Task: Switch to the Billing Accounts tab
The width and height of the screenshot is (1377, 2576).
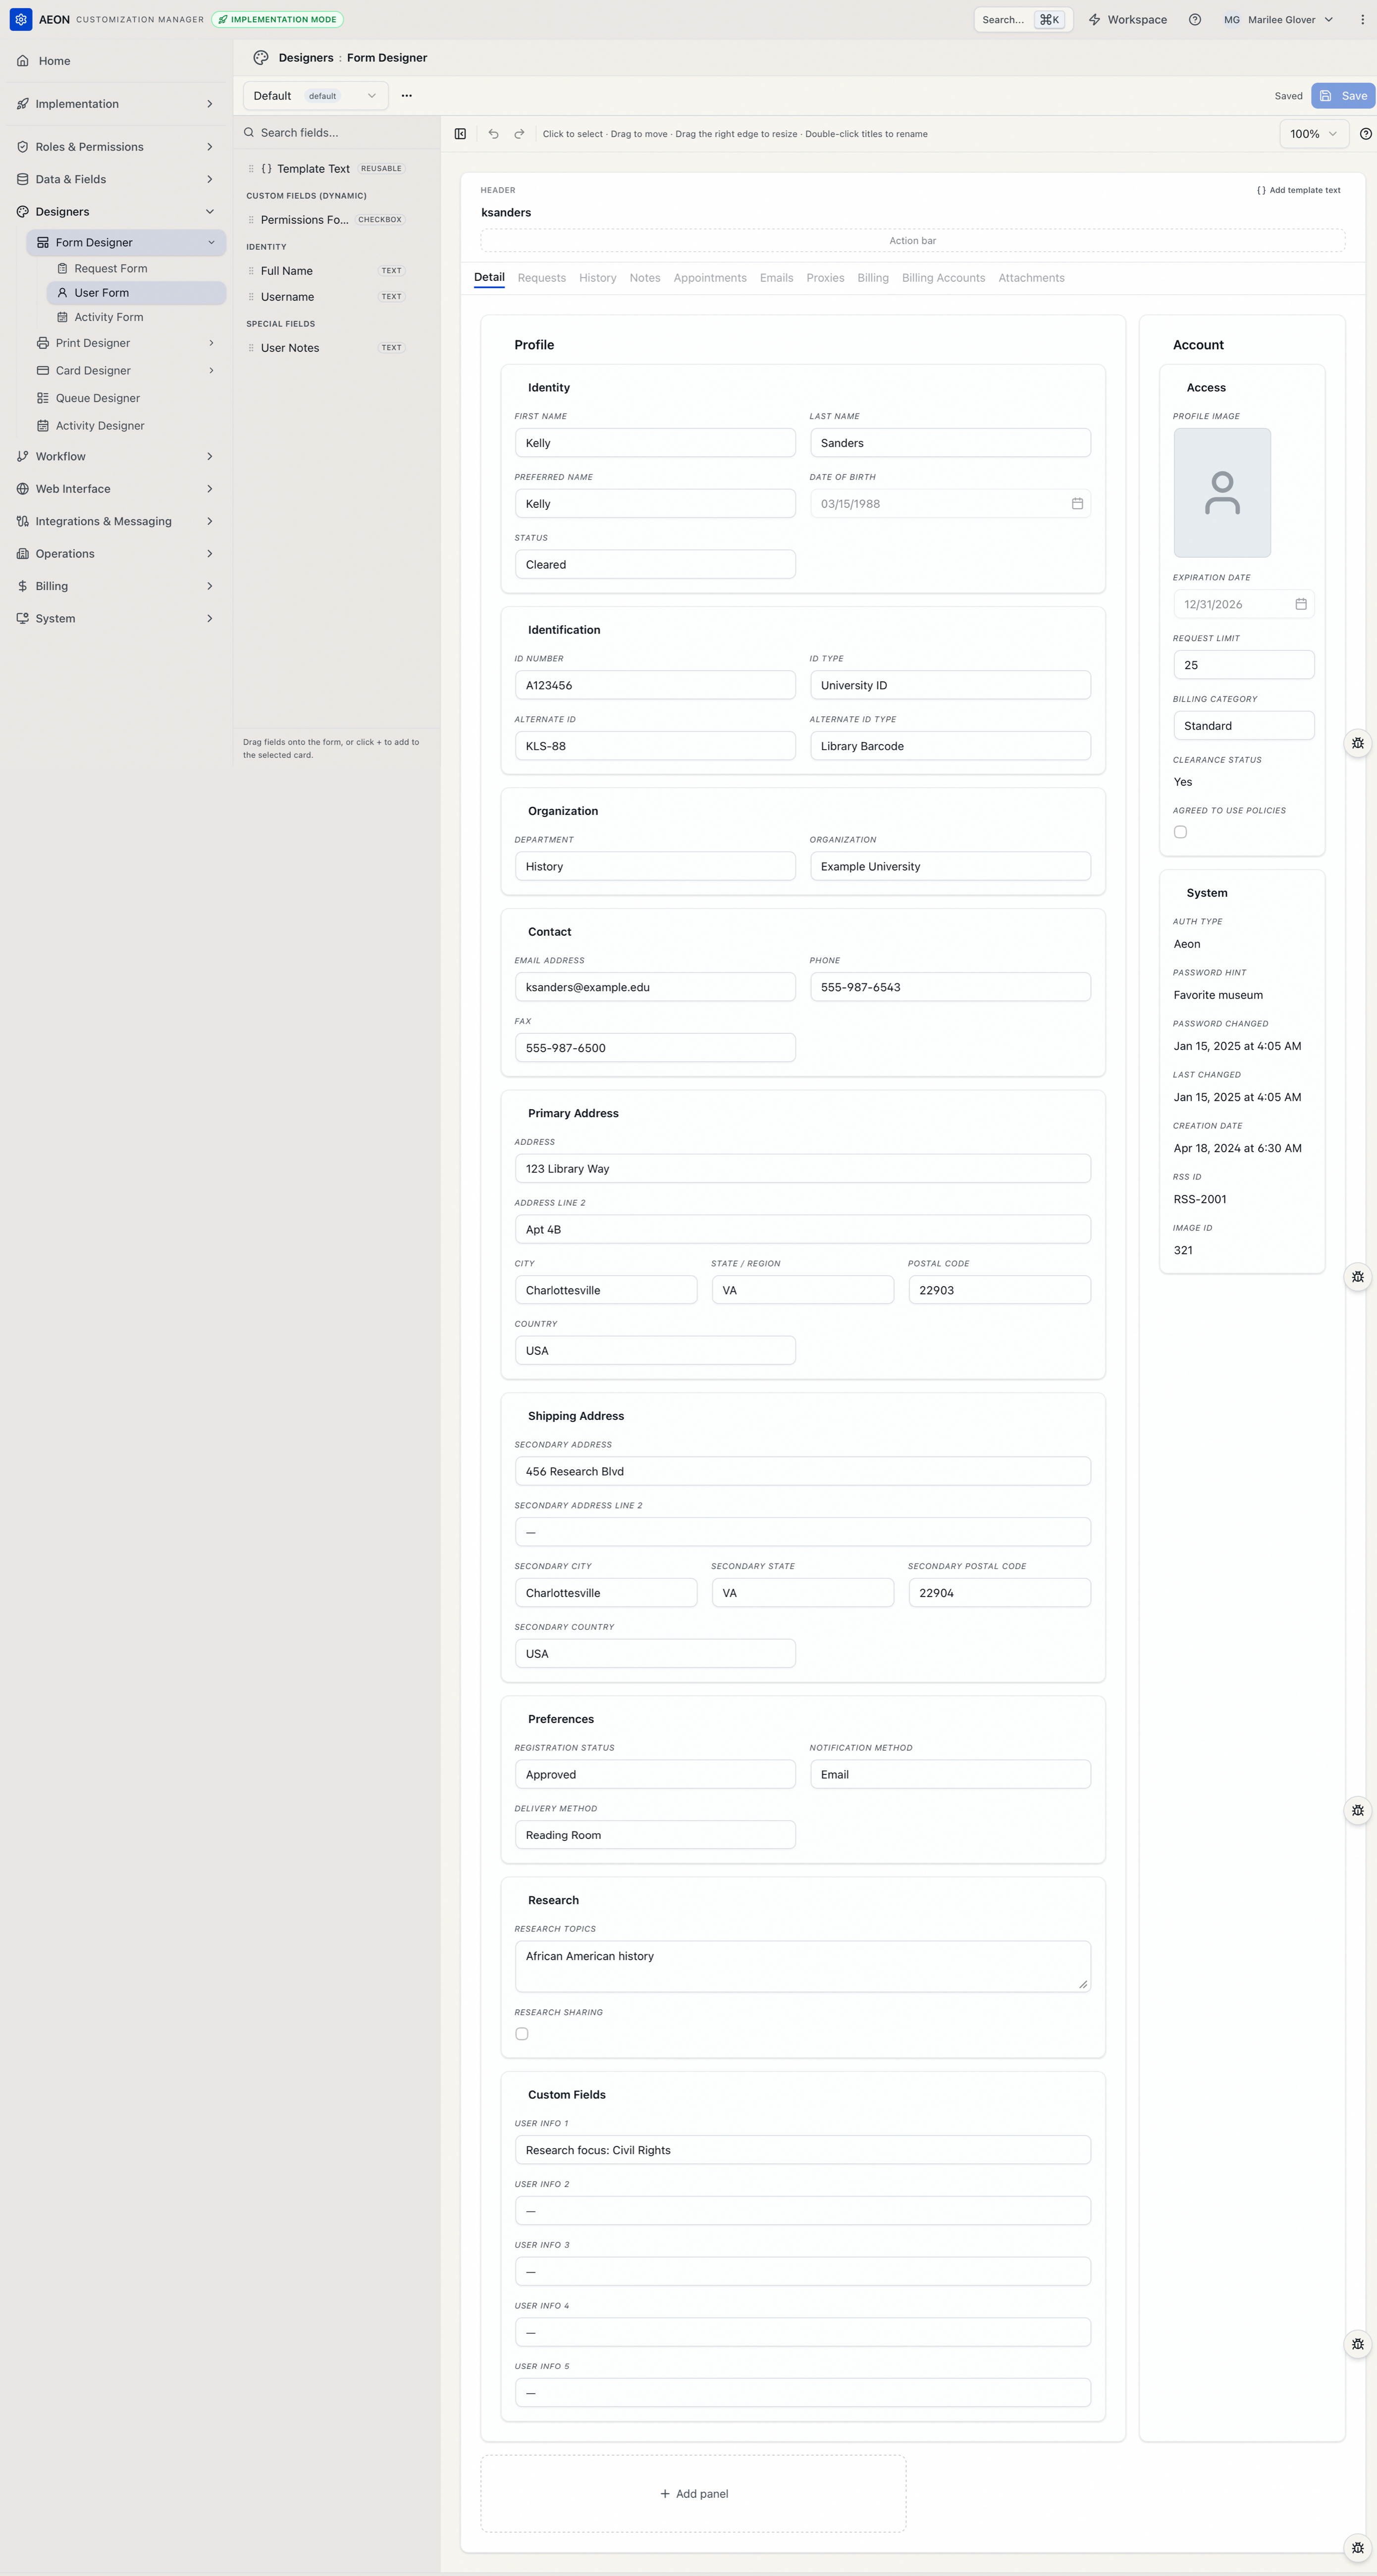Action: coord(943,278)
